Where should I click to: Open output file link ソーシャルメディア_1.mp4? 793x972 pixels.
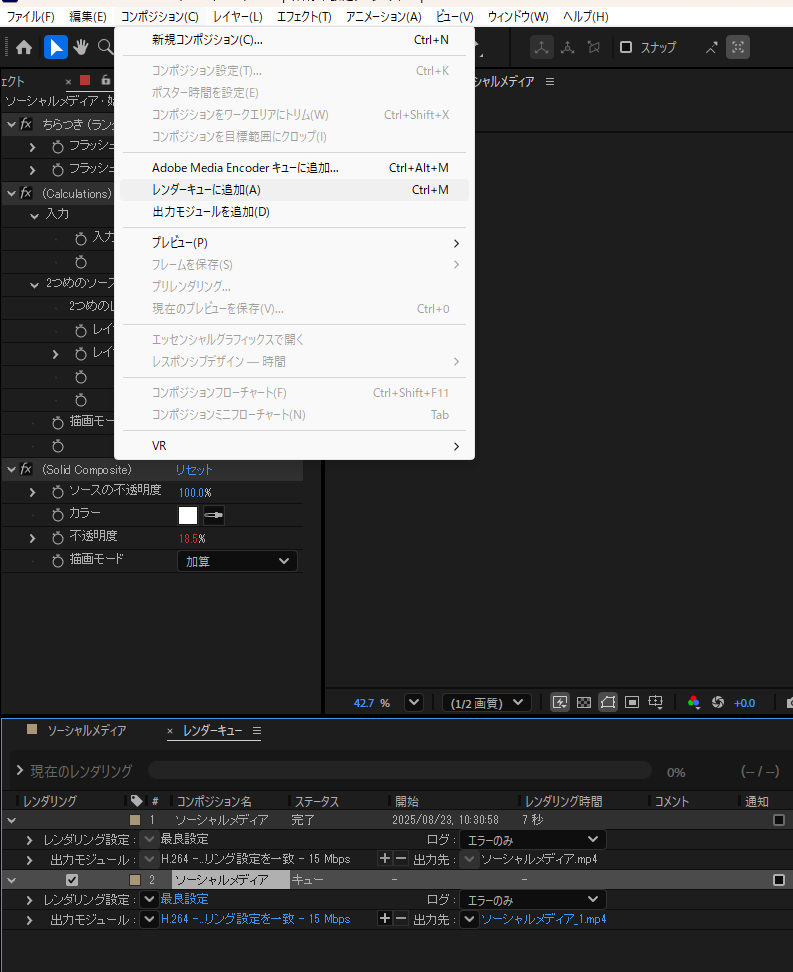543,919
